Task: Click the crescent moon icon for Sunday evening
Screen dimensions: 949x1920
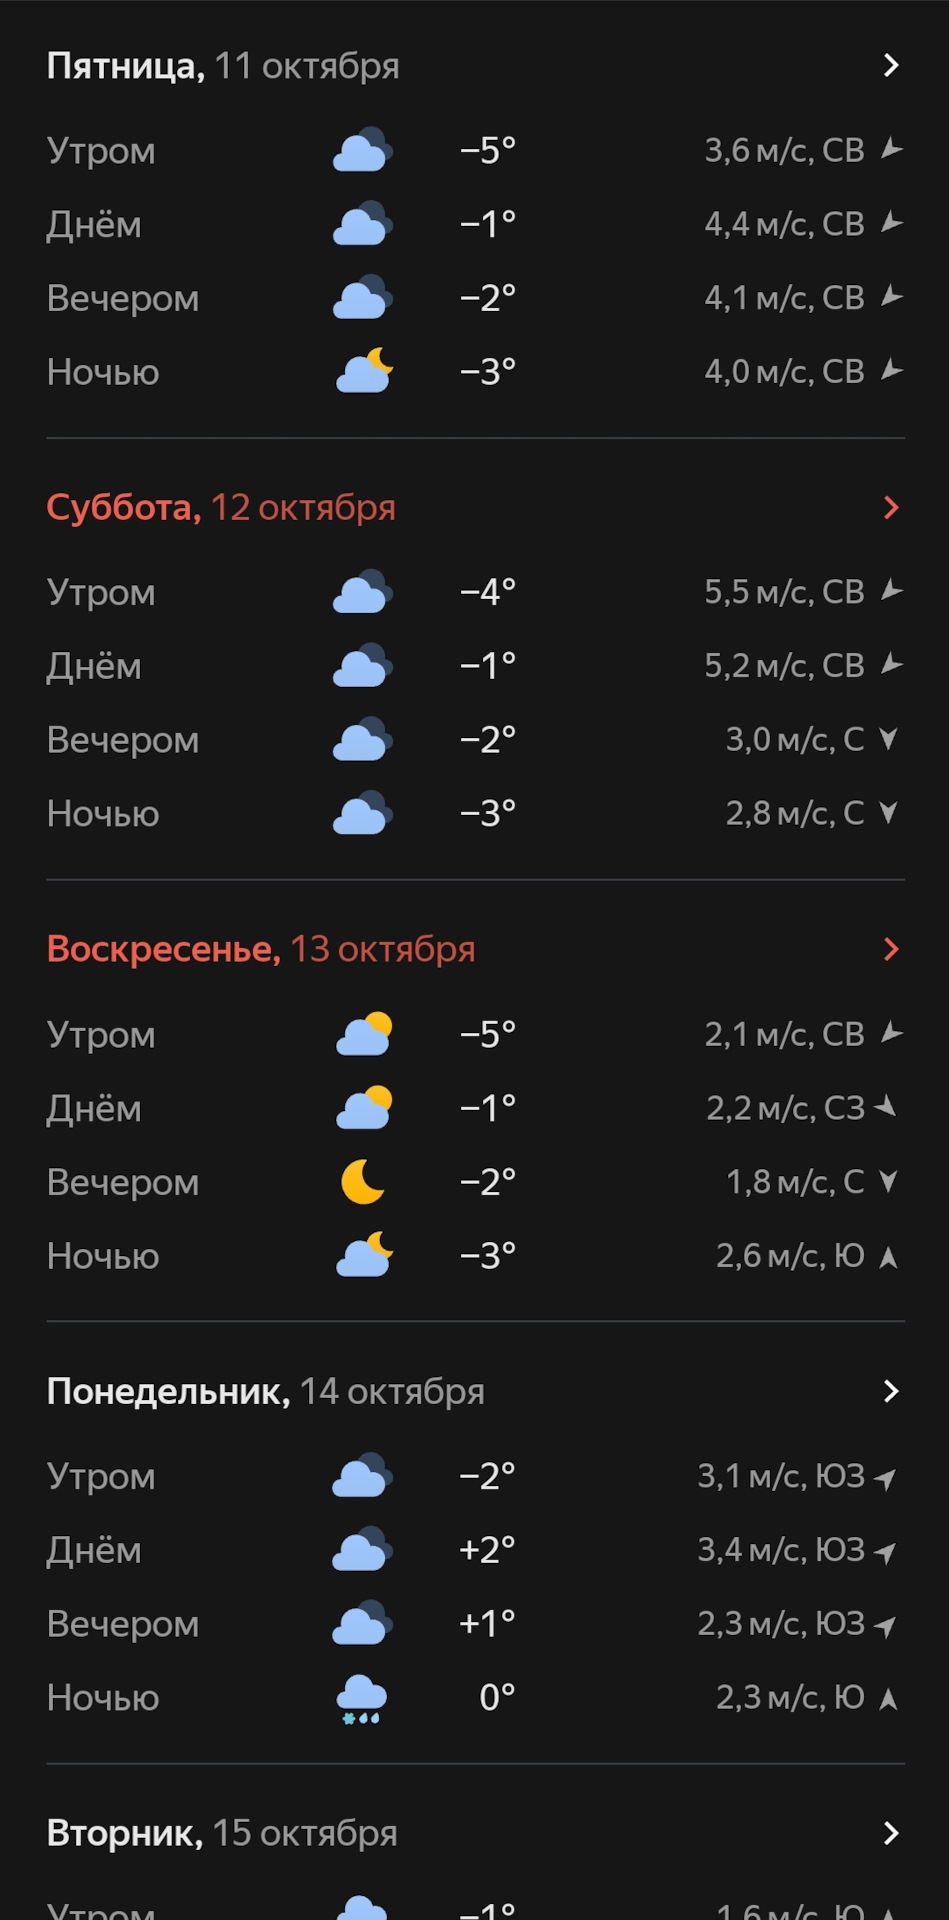Action: click(363, 1182)
